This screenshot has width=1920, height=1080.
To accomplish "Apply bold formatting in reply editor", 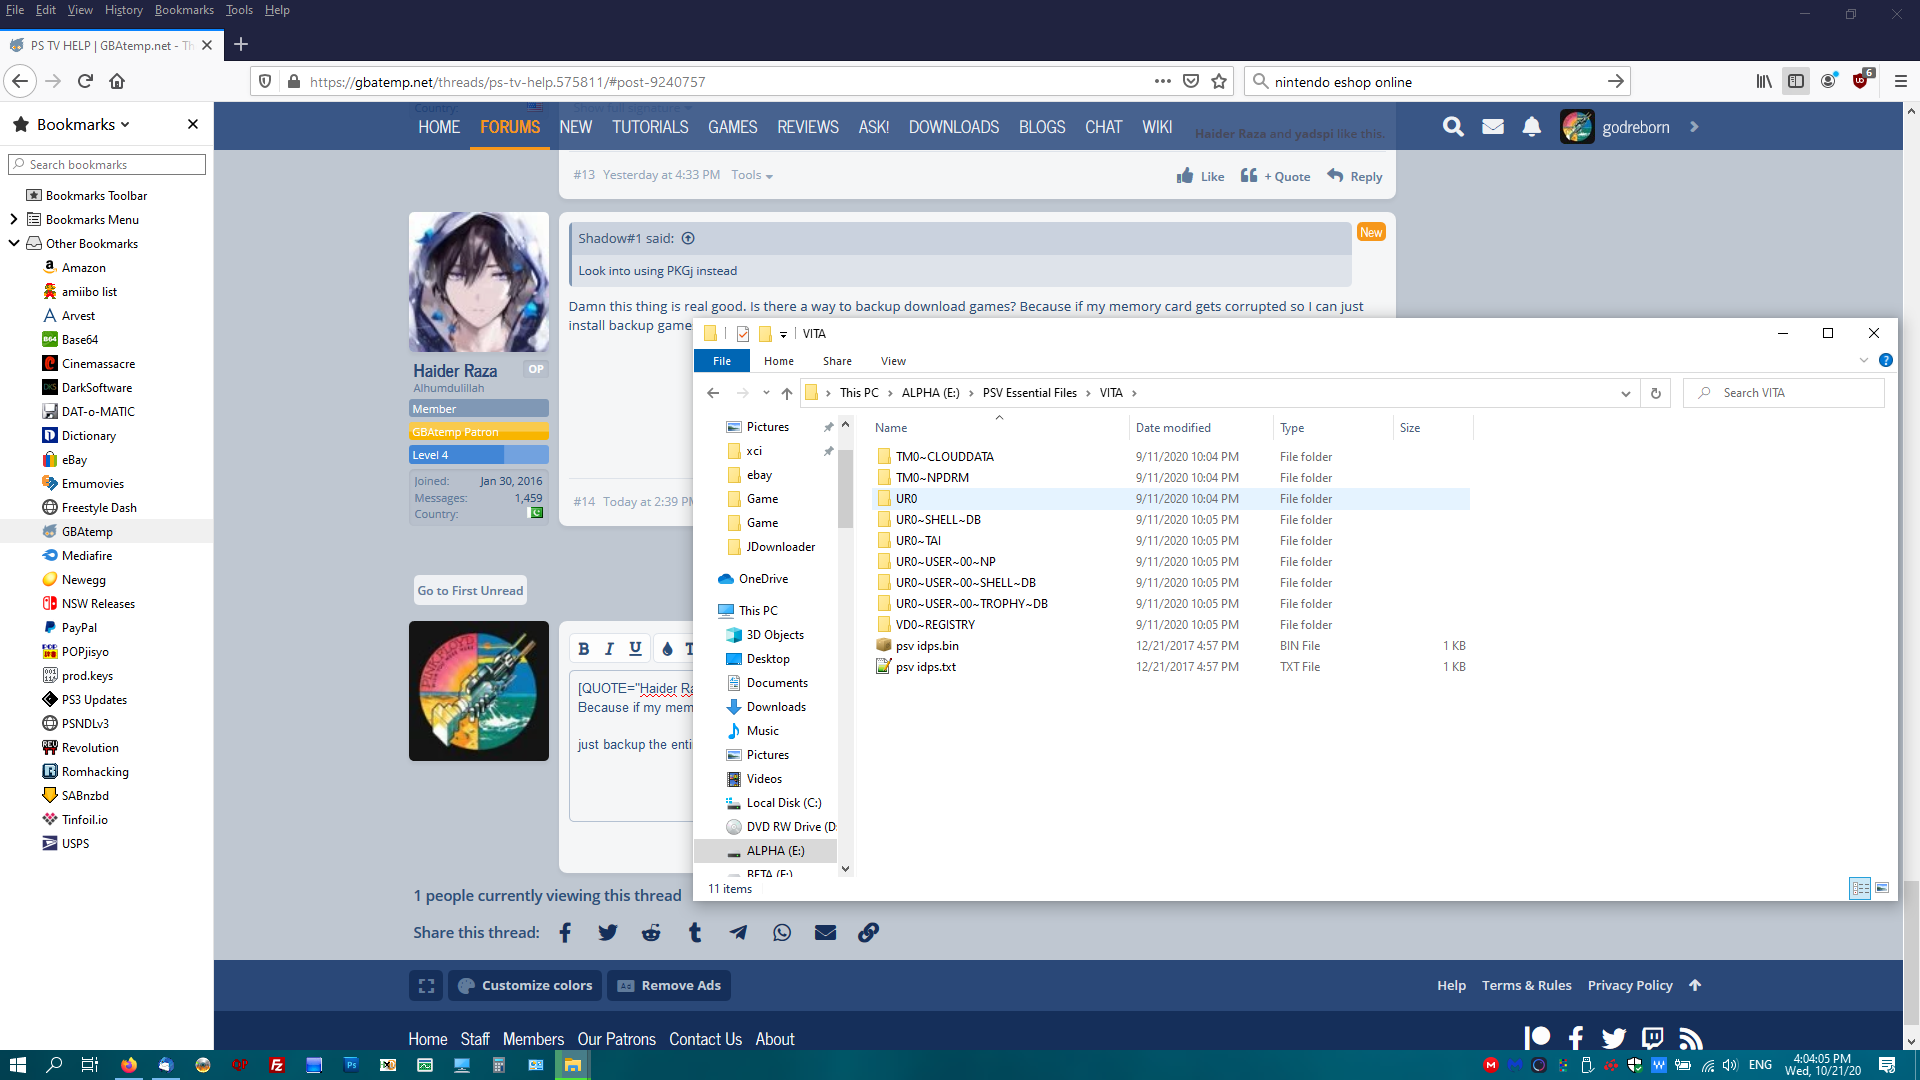I will (584, 649).
